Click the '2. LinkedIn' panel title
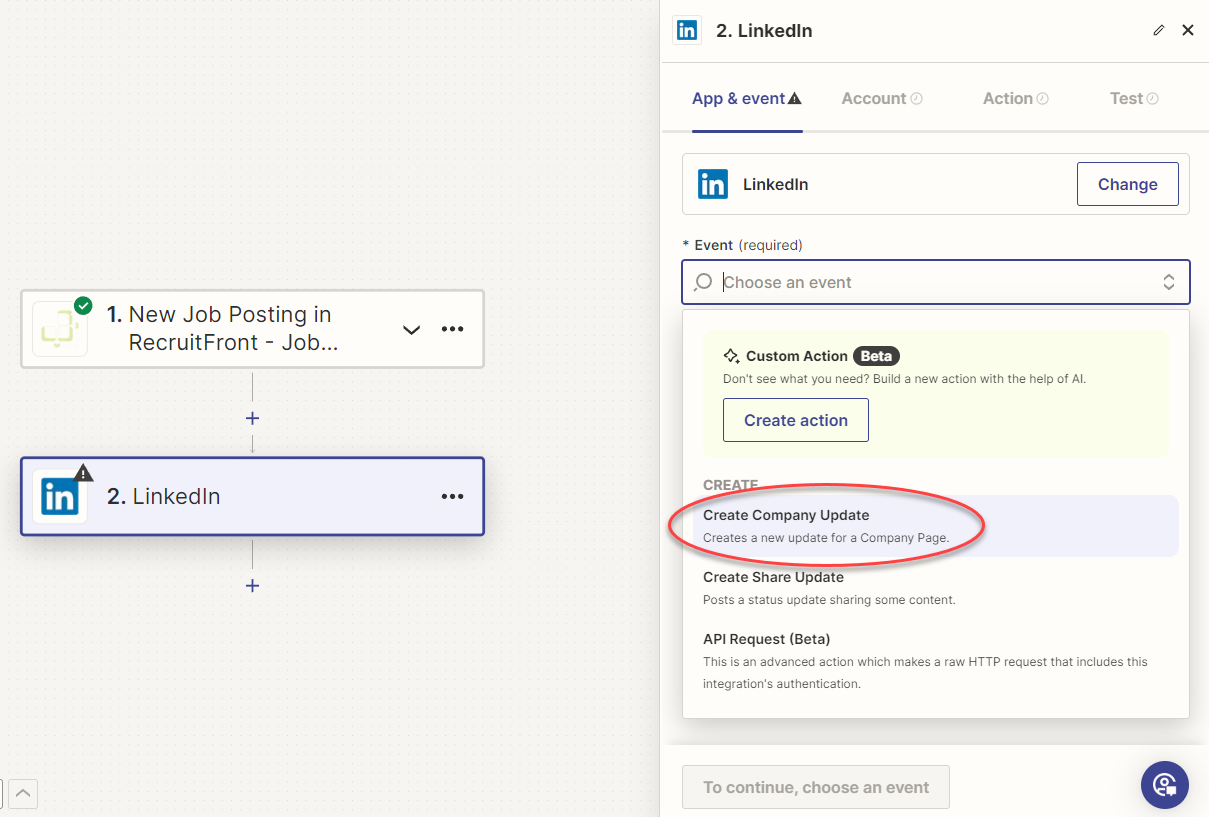1209x817 pixels. (764, 30)
